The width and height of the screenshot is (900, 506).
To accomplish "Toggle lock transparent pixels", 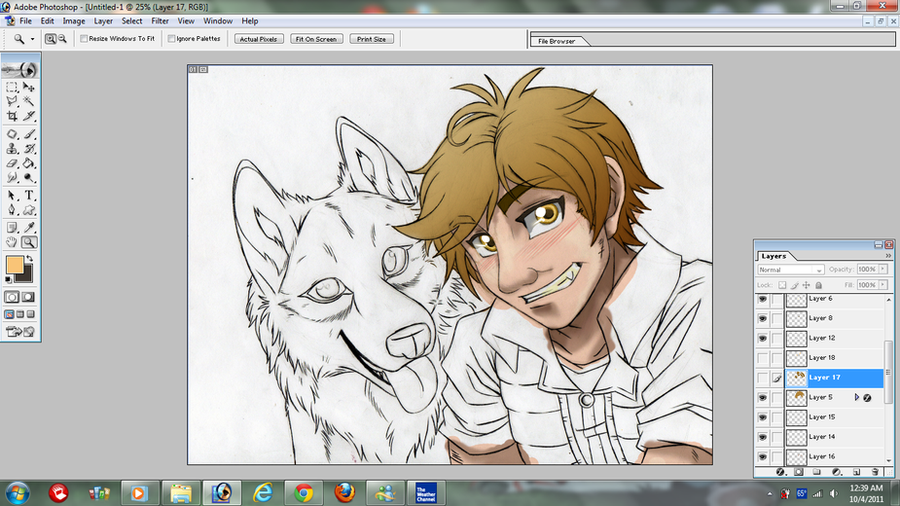I will click(x=782, y=285).
